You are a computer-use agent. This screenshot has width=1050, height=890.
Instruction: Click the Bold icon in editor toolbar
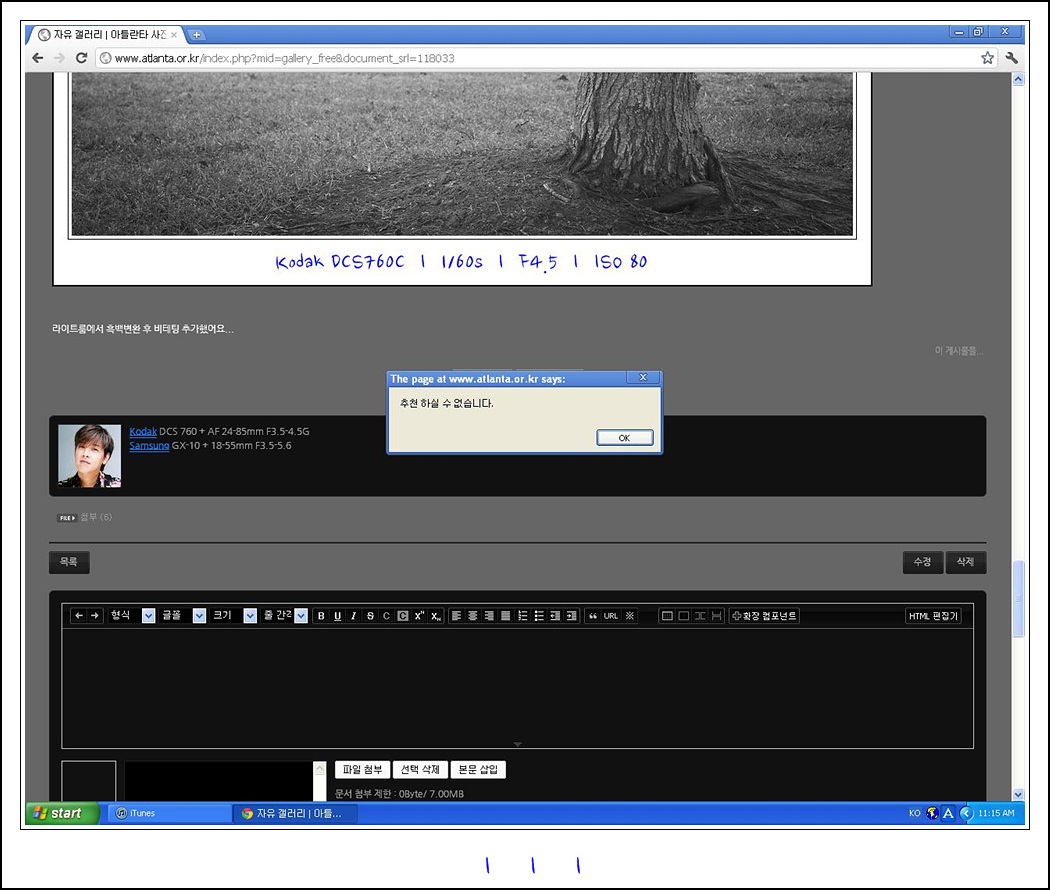321,616
